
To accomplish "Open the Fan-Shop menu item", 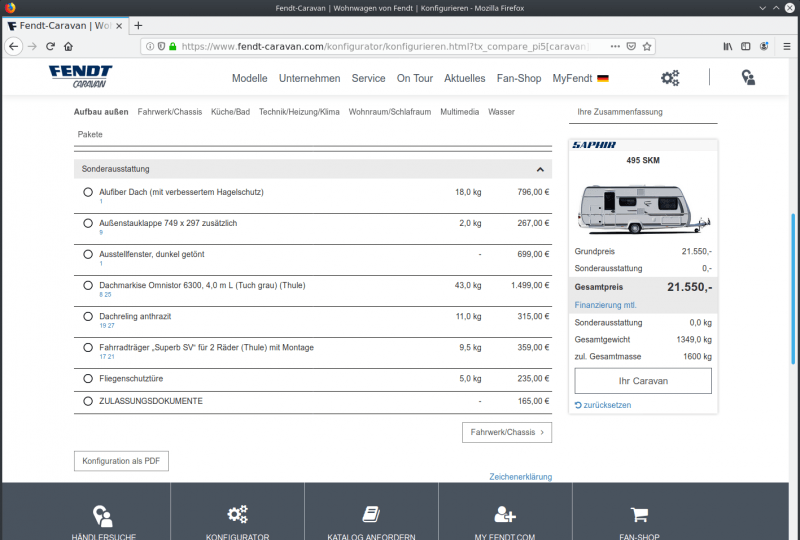I will [x=519, y=79].
